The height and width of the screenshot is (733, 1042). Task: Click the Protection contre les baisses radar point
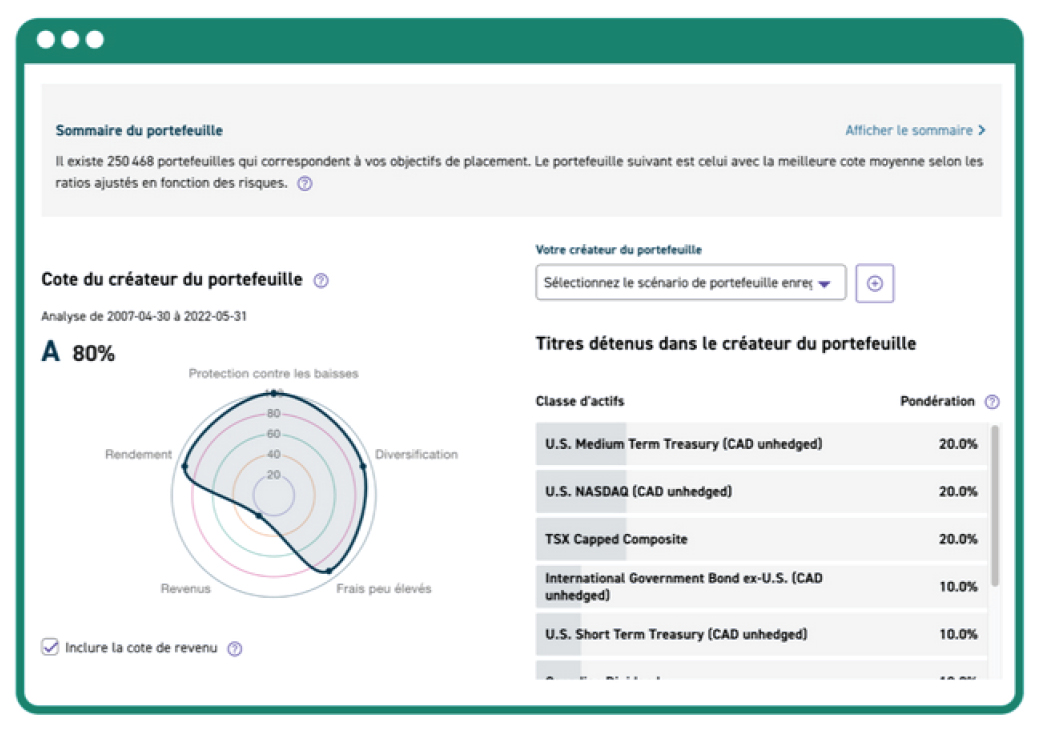coord(274,393)
